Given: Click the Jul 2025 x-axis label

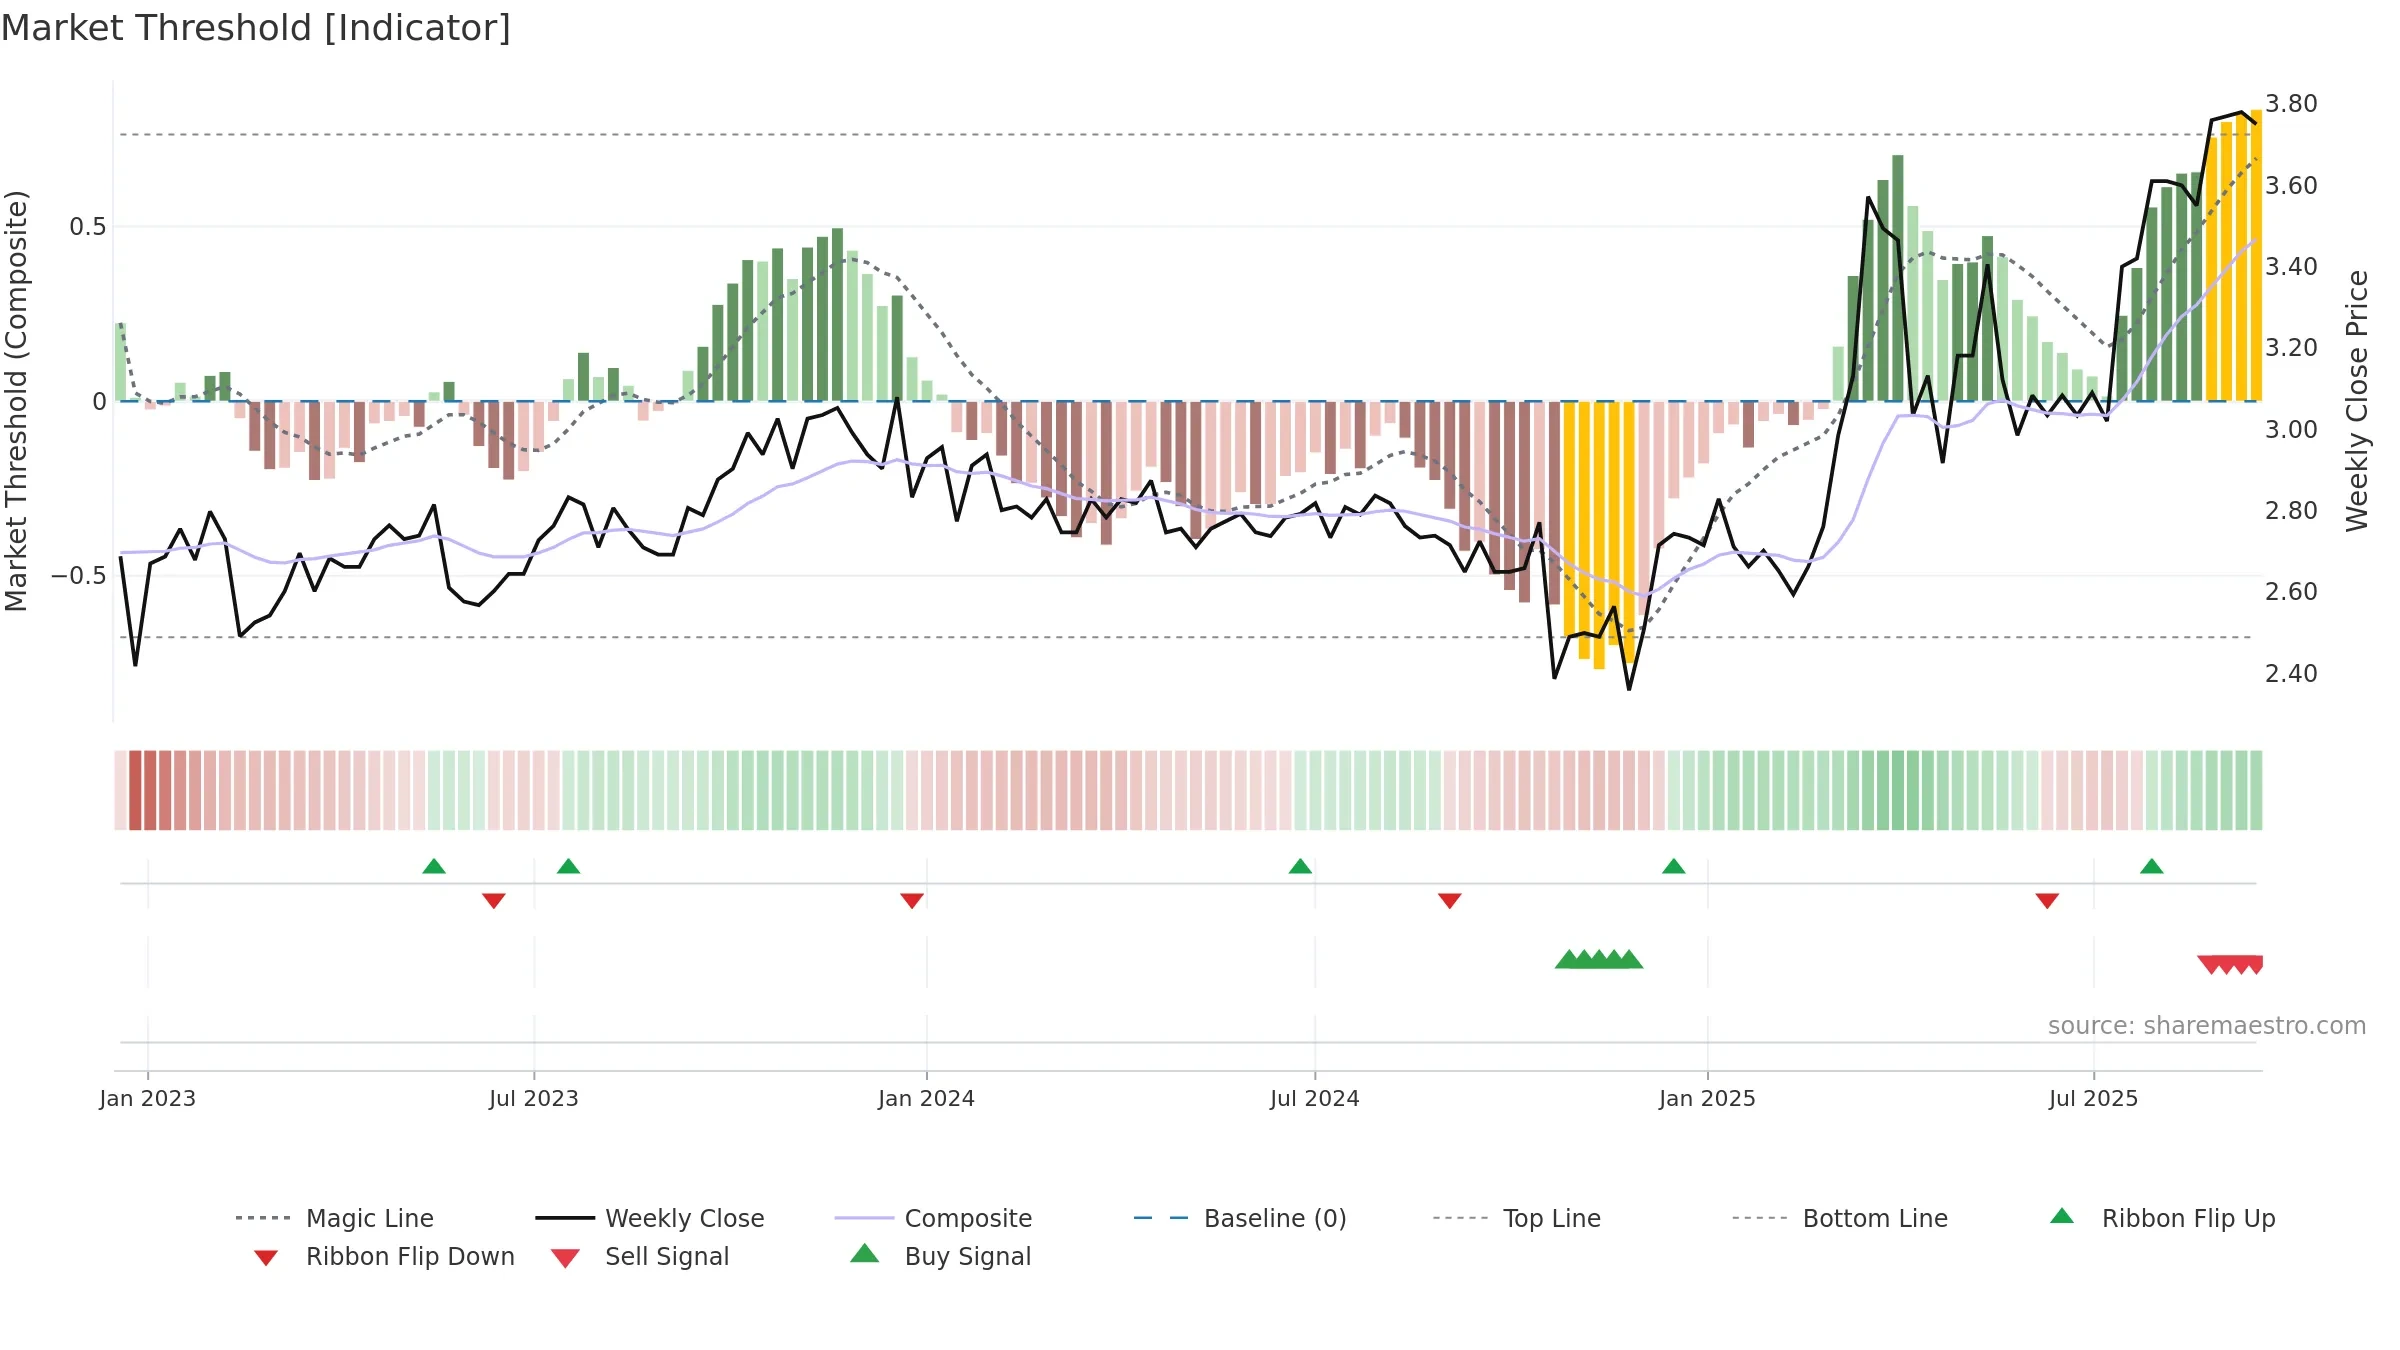Looking at the screenshot, I should (x=2094, y=1098).
